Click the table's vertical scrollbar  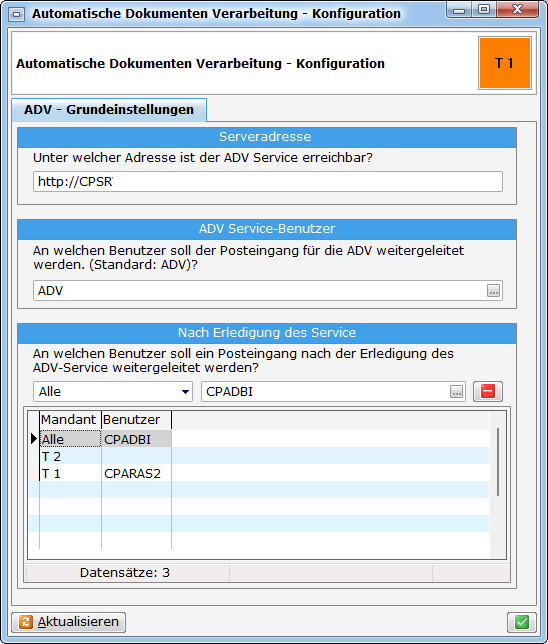click(498, 462)
